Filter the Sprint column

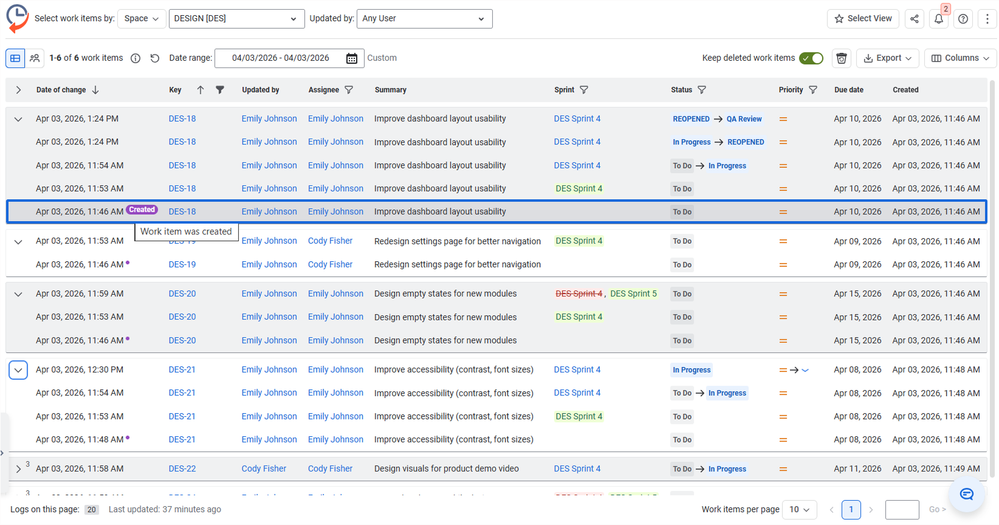[584, 90]
